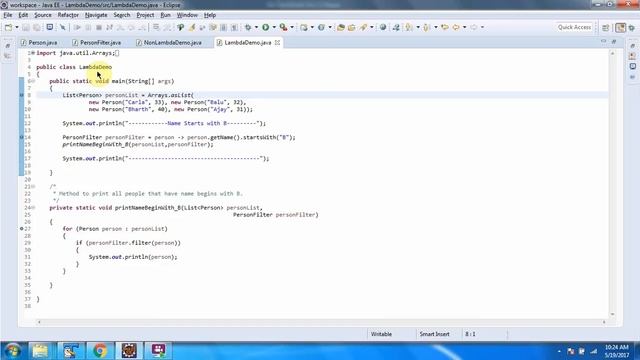Open the Refactor menu

68,15
